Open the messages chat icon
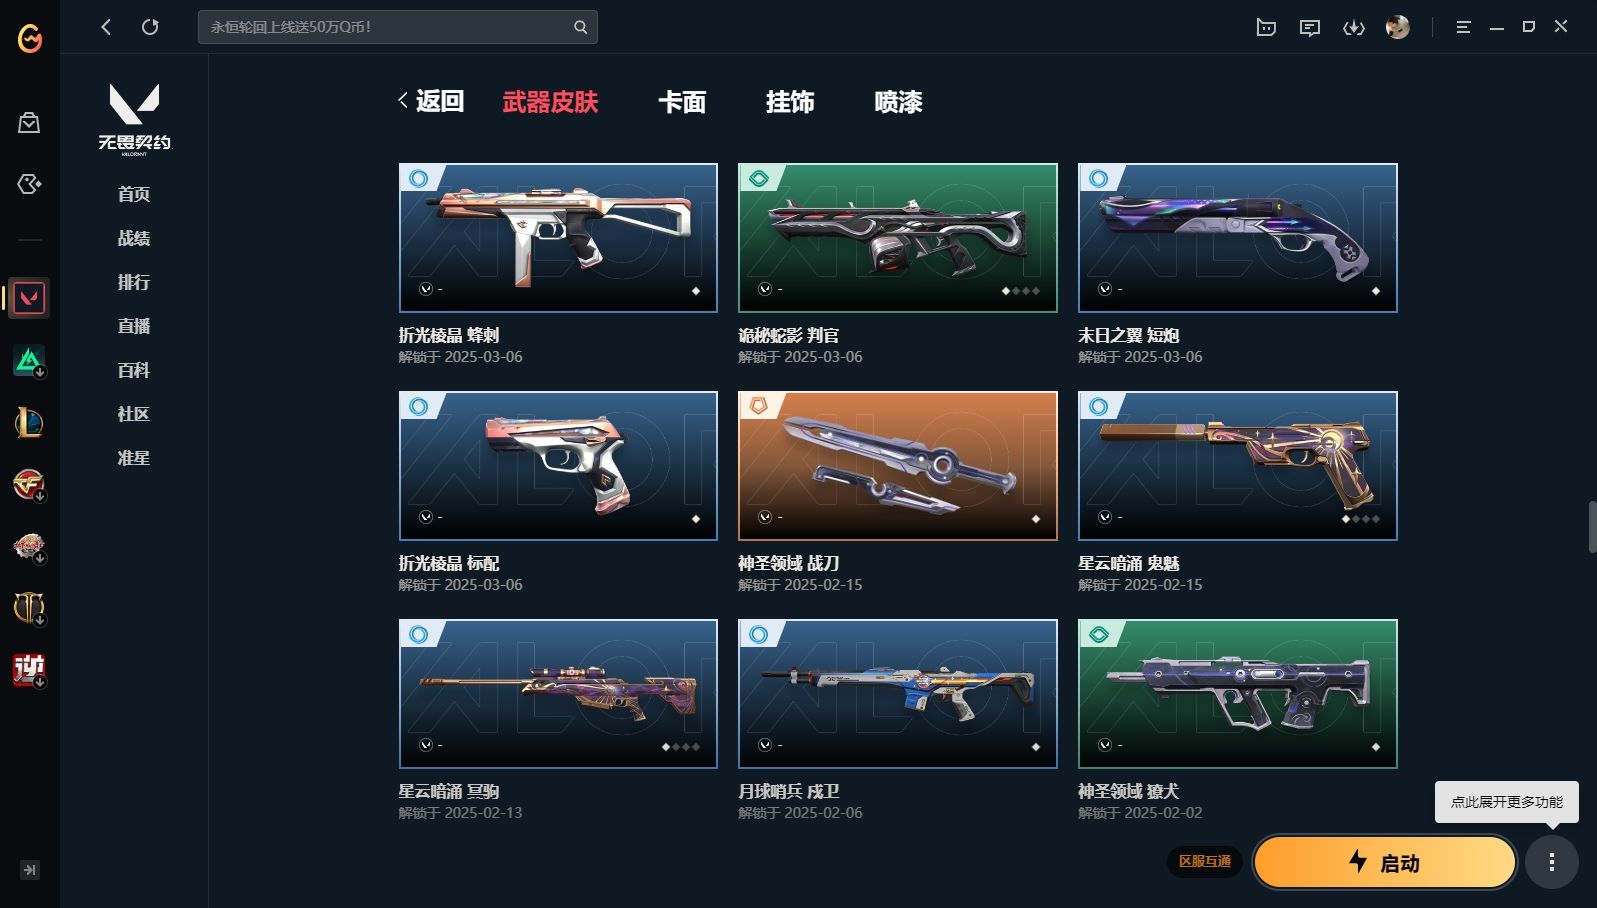The height and width of the screenshot is (908, 1597). (x=1310, y=28)
